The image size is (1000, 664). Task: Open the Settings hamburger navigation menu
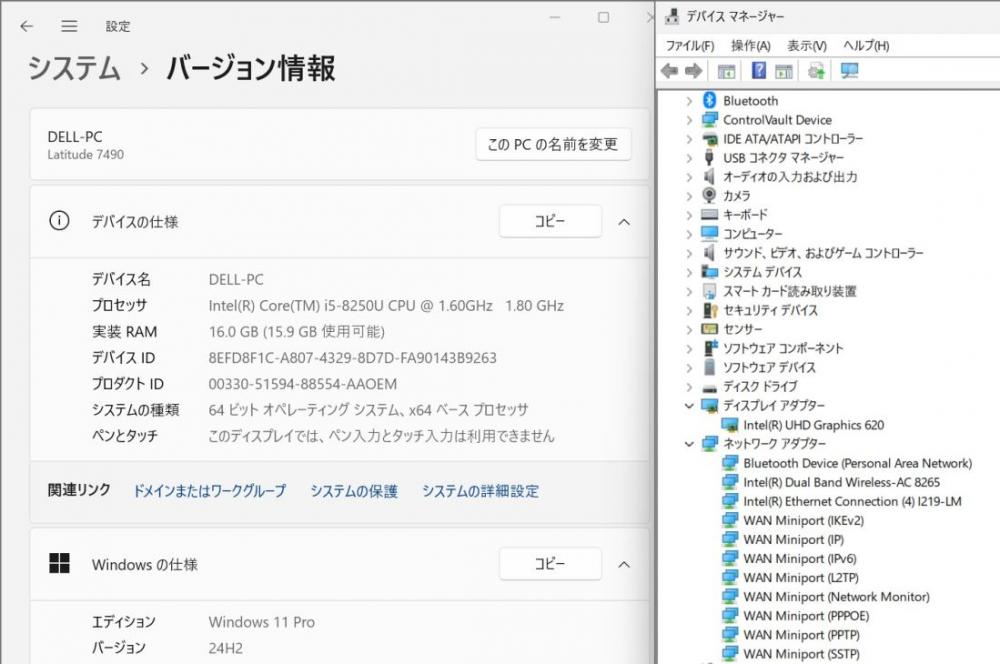[69, 26]
